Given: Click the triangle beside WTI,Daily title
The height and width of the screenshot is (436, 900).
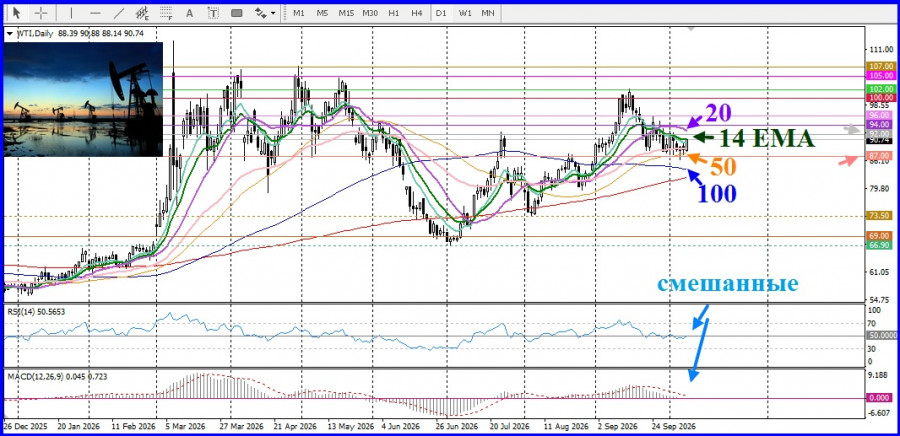Looking at the screenshot, I should coord(9,34).
